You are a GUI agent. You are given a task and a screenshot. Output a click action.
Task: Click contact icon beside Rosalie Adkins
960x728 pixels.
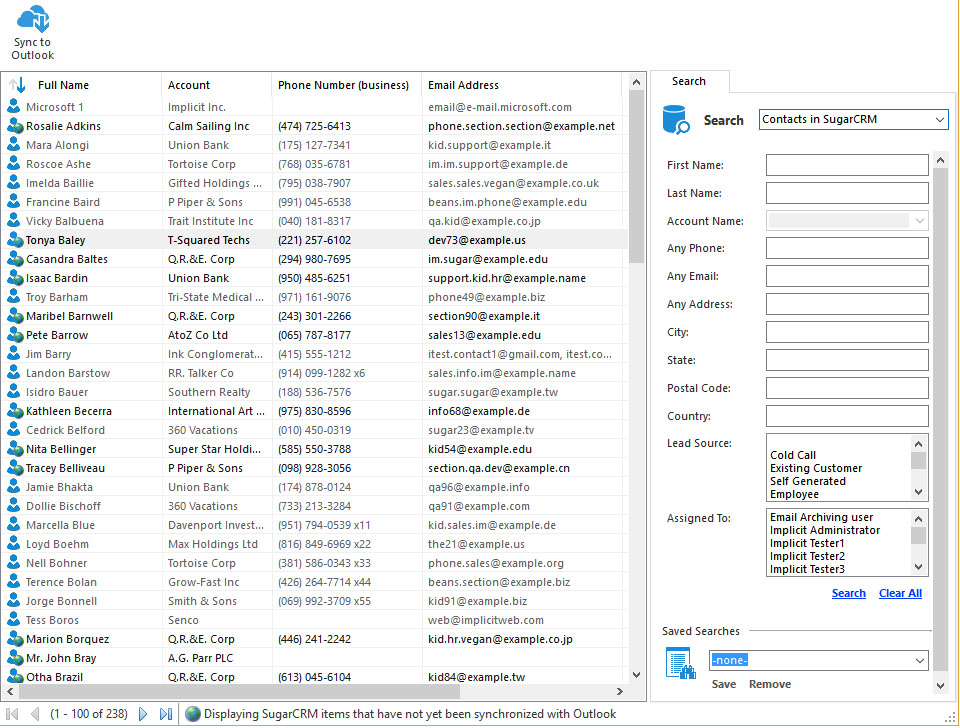coord(14,126)
